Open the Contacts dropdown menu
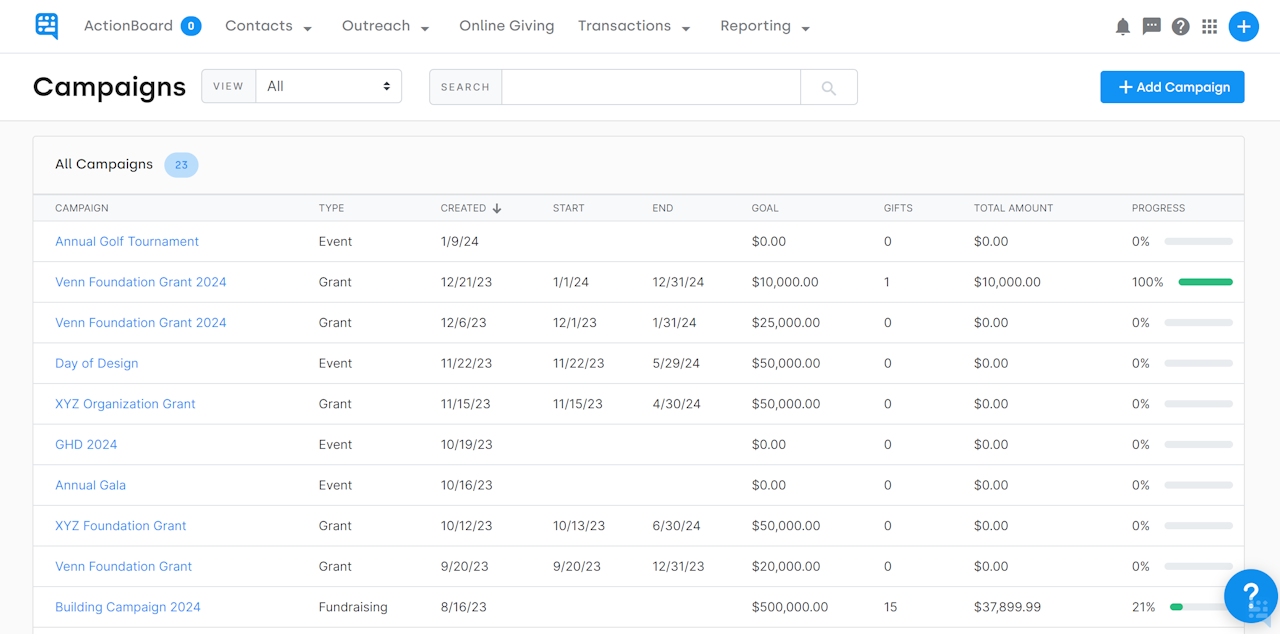This screenshot has width=1280, height=634. 268,26
